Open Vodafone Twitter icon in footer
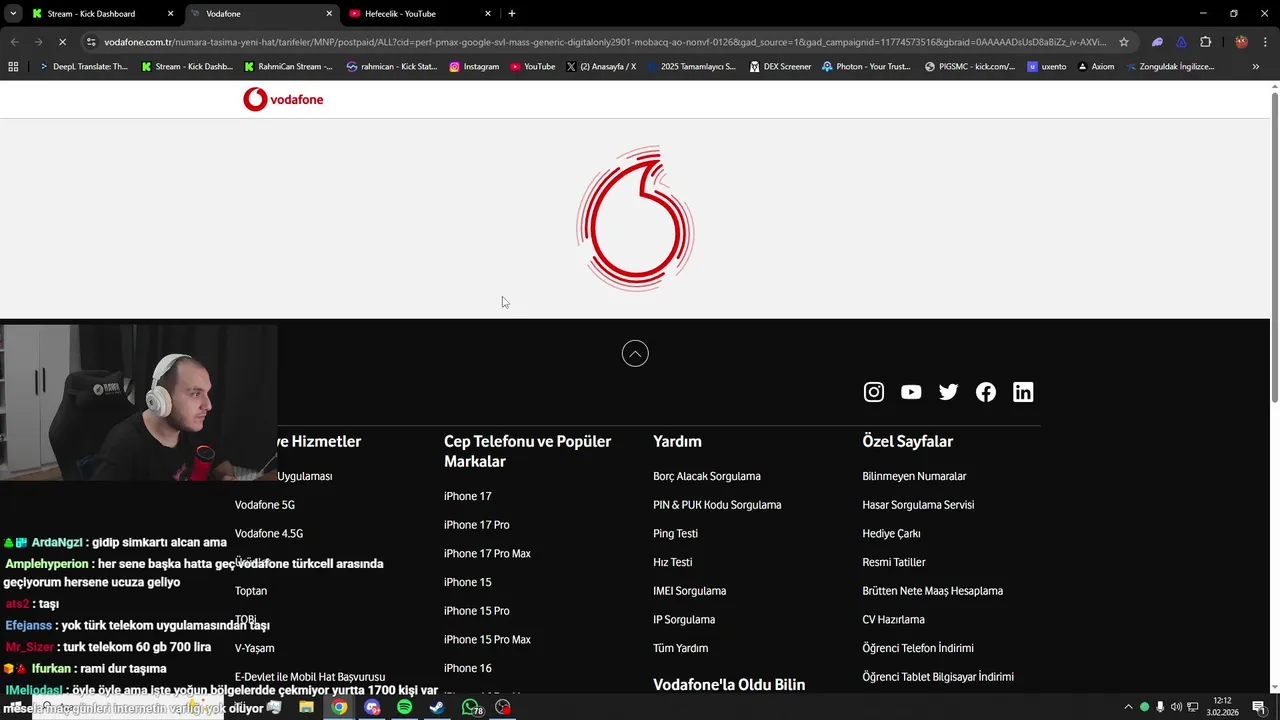The image size is (1280, 720). click(948, 392)
